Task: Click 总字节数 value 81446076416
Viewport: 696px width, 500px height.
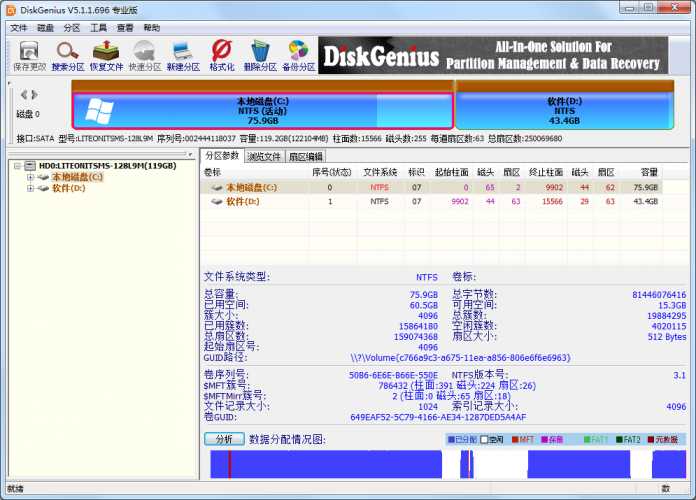Action: [659, 295]
